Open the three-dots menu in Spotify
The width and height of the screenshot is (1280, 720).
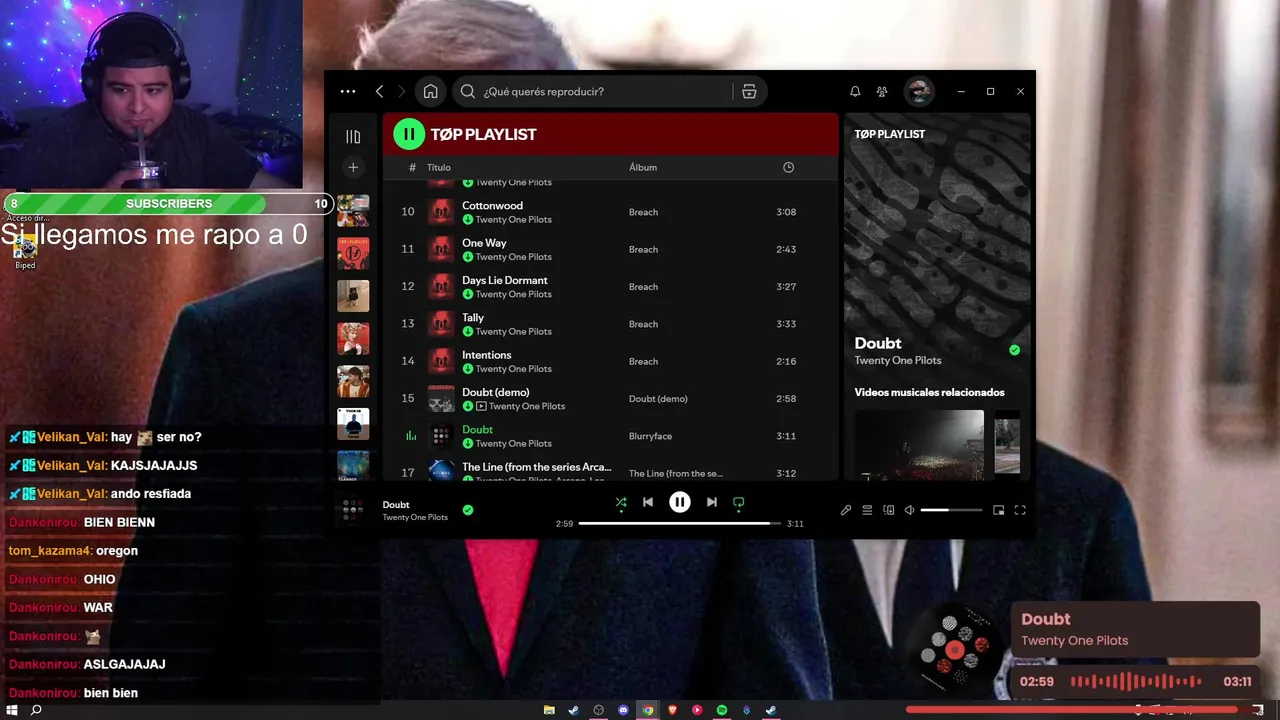(x=347, y=91)
